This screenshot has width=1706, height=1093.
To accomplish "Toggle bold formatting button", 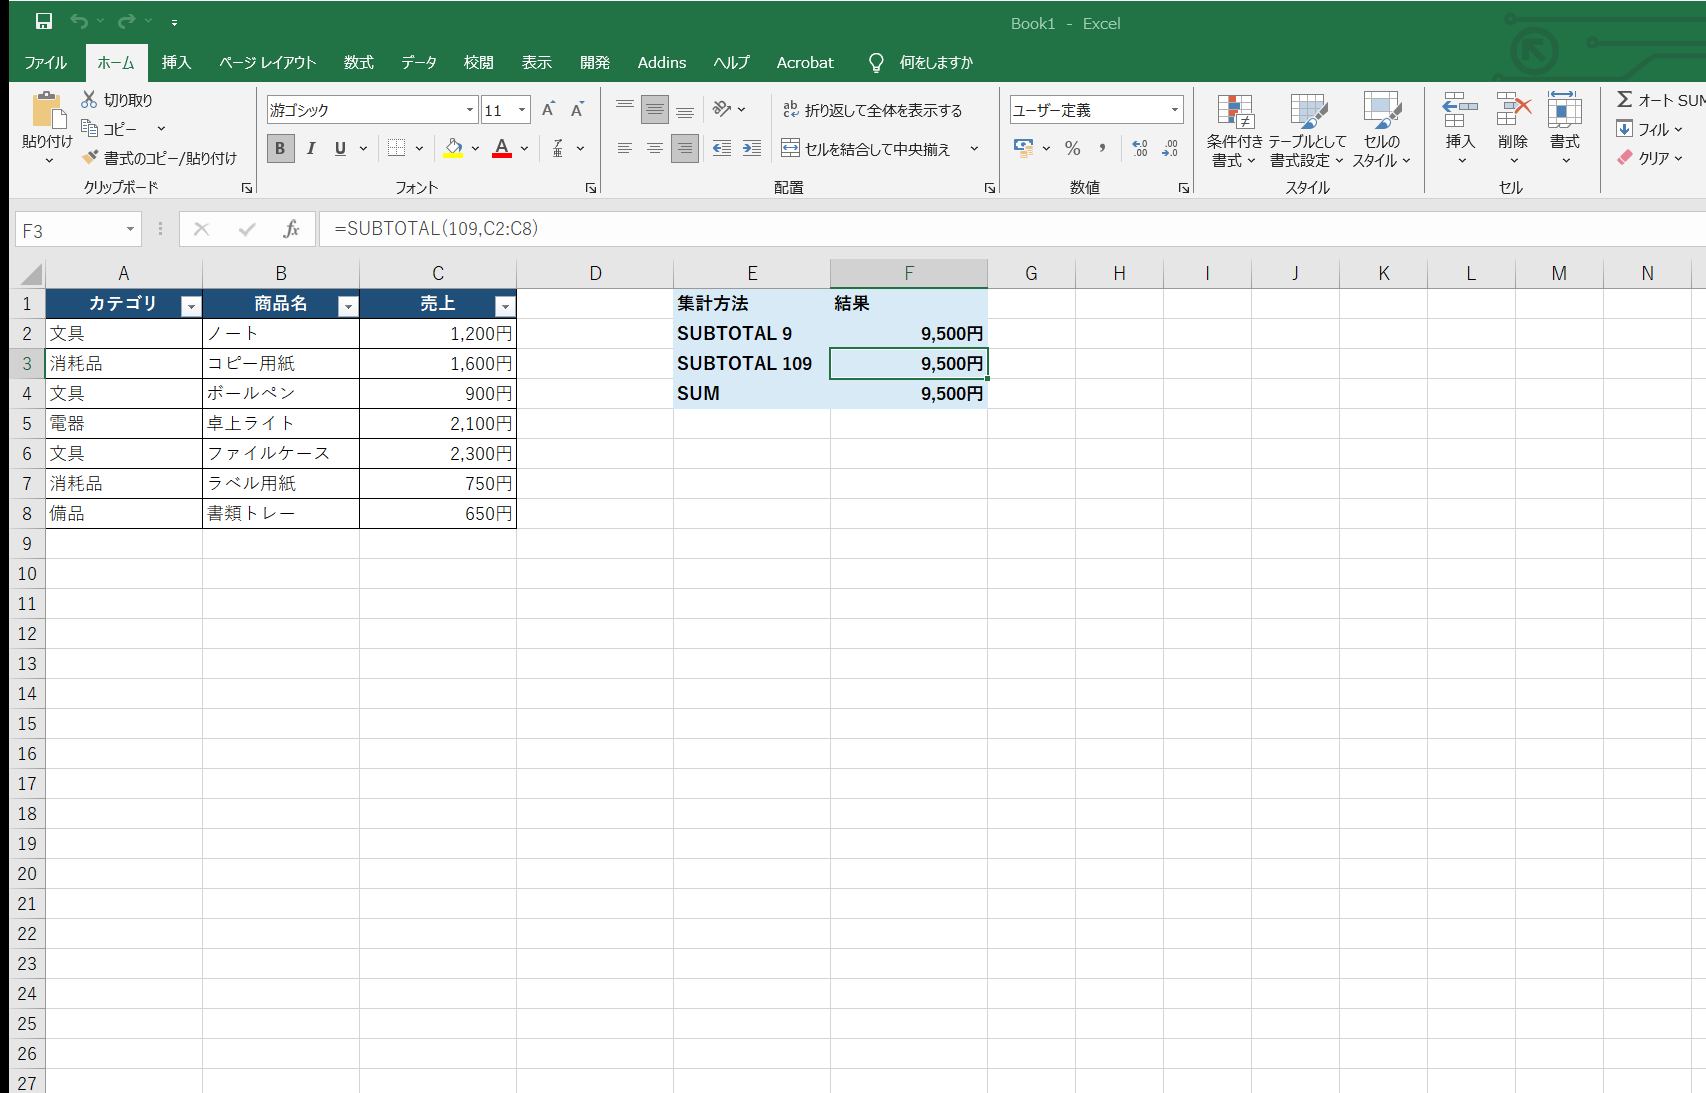I will pyautogui.click(x=280, y=148).
